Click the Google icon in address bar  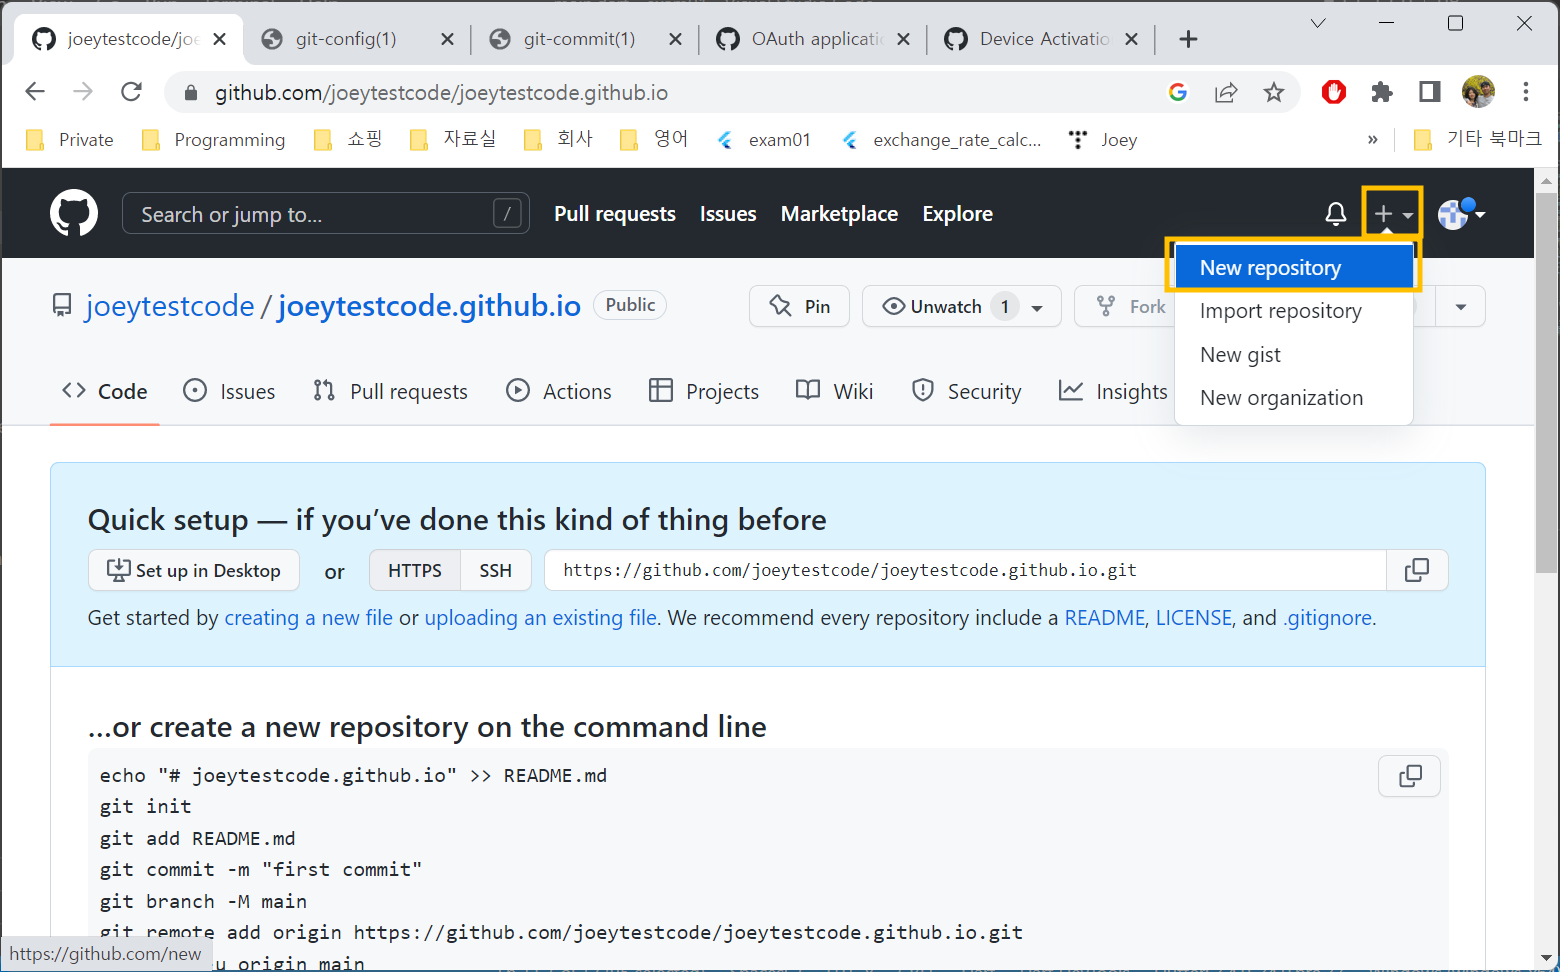tap(1178, 92)
